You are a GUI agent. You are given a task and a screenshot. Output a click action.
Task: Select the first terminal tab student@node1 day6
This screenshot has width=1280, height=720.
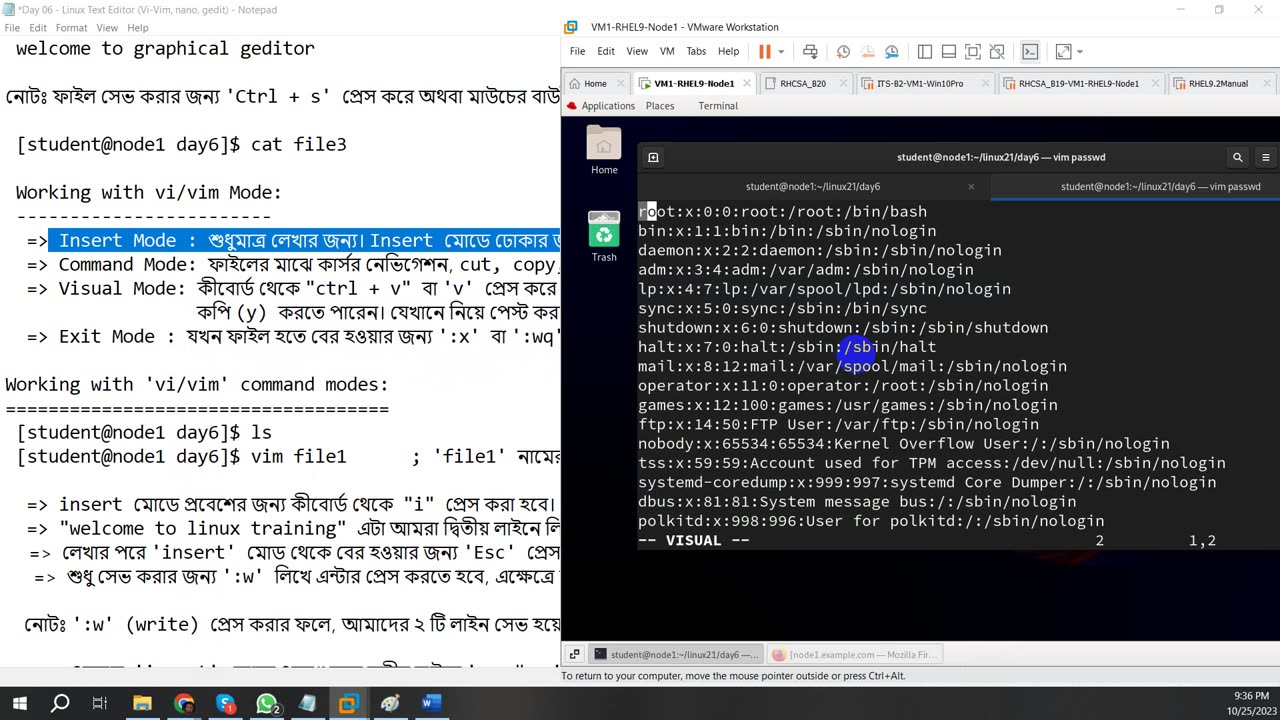click(812, 186)
